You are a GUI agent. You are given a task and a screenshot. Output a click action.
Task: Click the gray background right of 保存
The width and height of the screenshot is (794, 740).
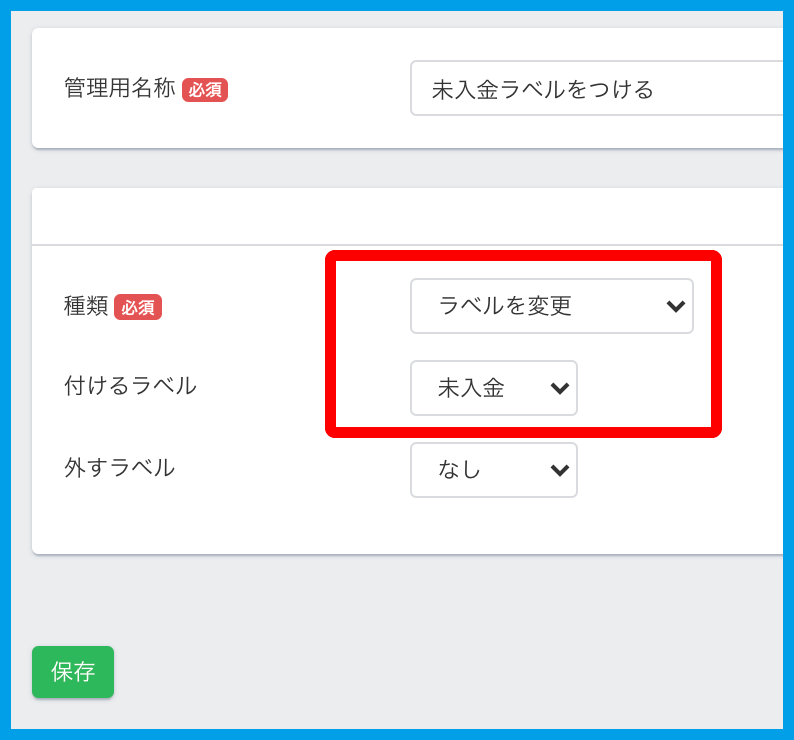(400, 672)
